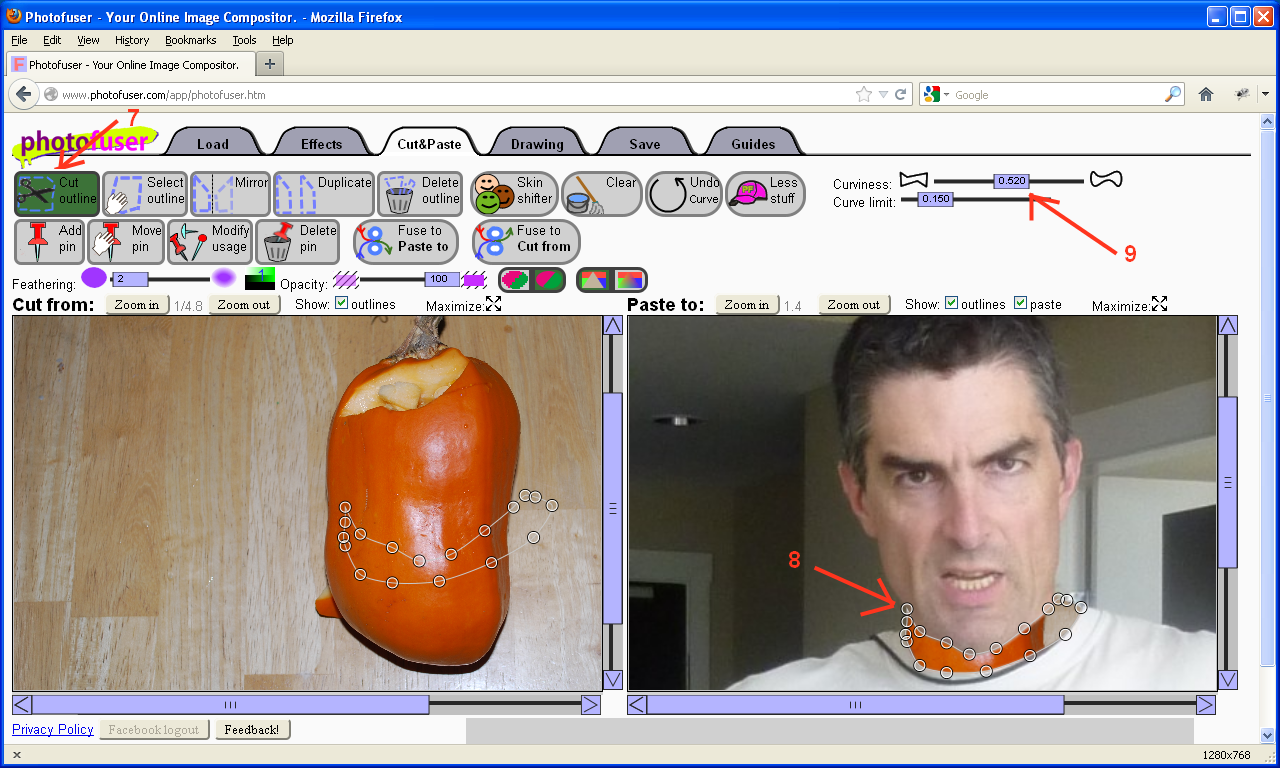Open the Tools menu

pos(244,40)
